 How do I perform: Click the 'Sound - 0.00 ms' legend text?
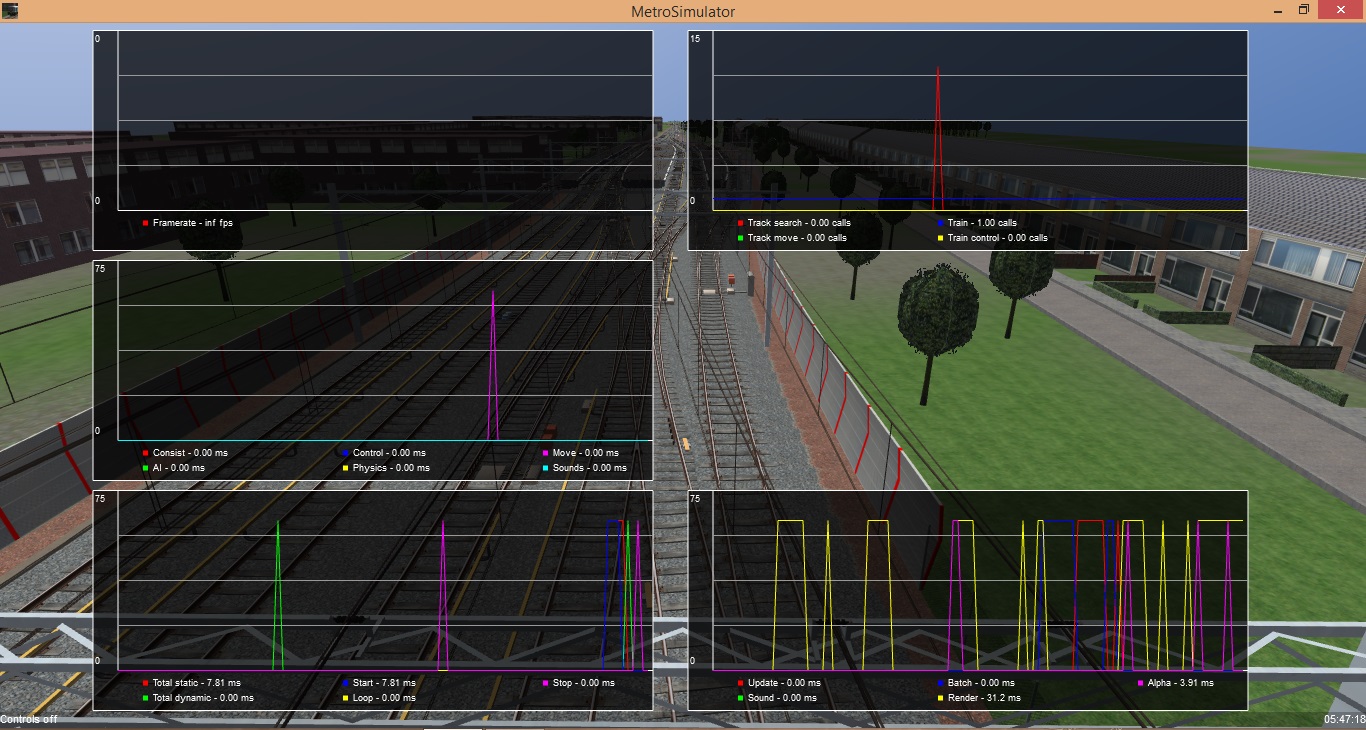pos(784,698)
